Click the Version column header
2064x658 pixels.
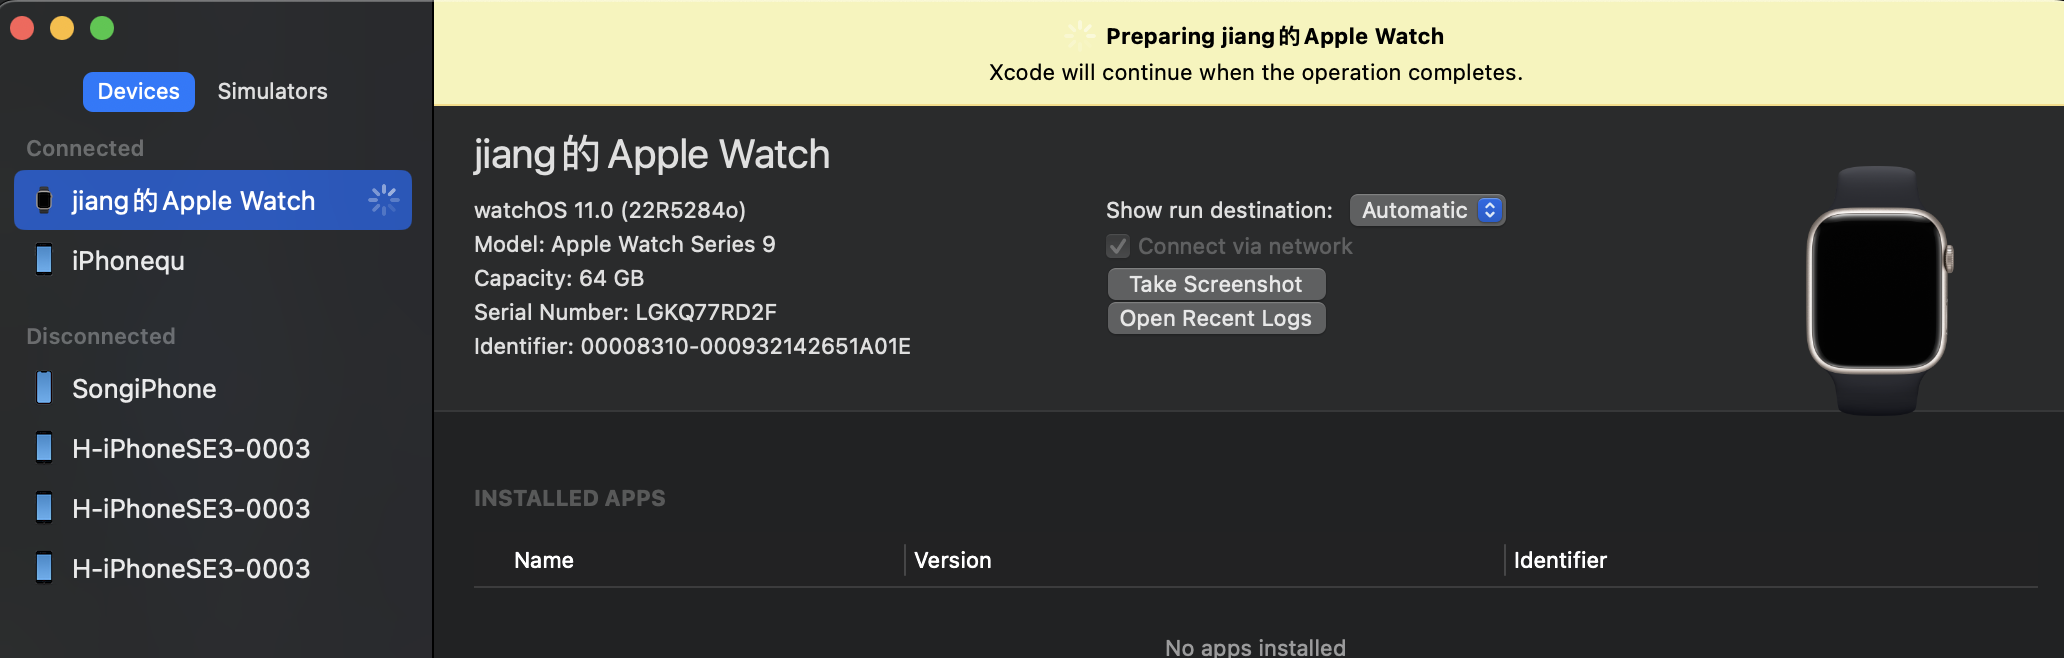point(952,560)
